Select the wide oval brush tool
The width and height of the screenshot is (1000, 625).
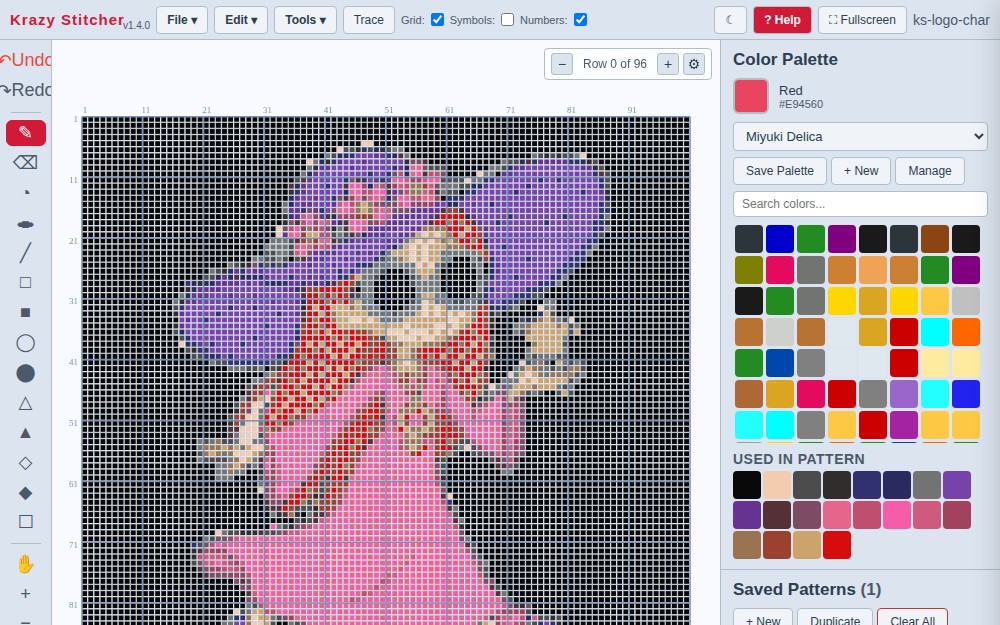pyautogui.click(x=26, y=224)
